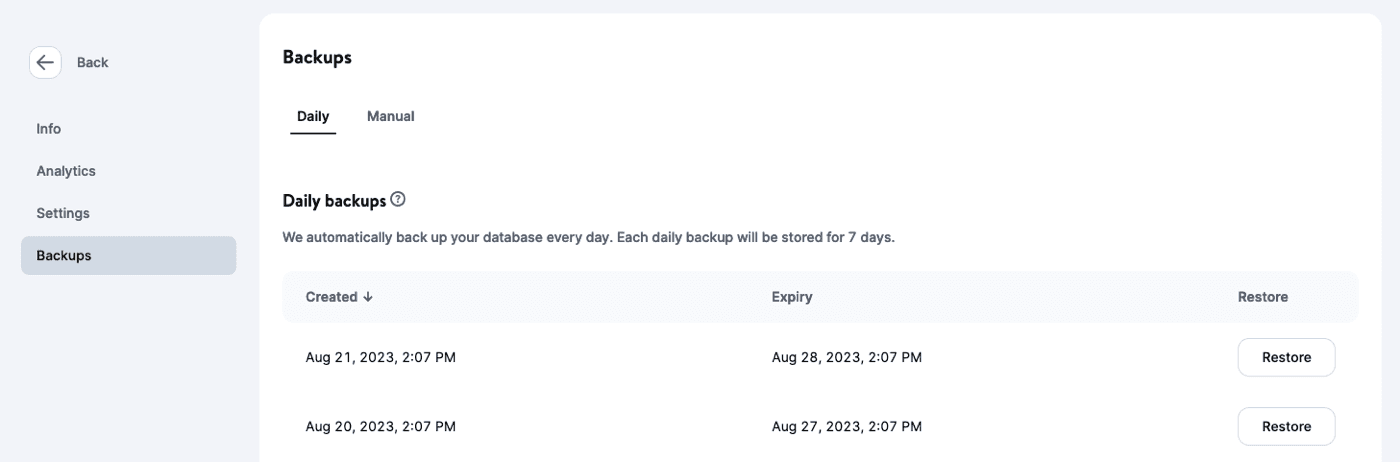Click the sort arrow next to Created
Viewport: 1400px width, 462px height.
pyautogui.click(x=368, y=297)
